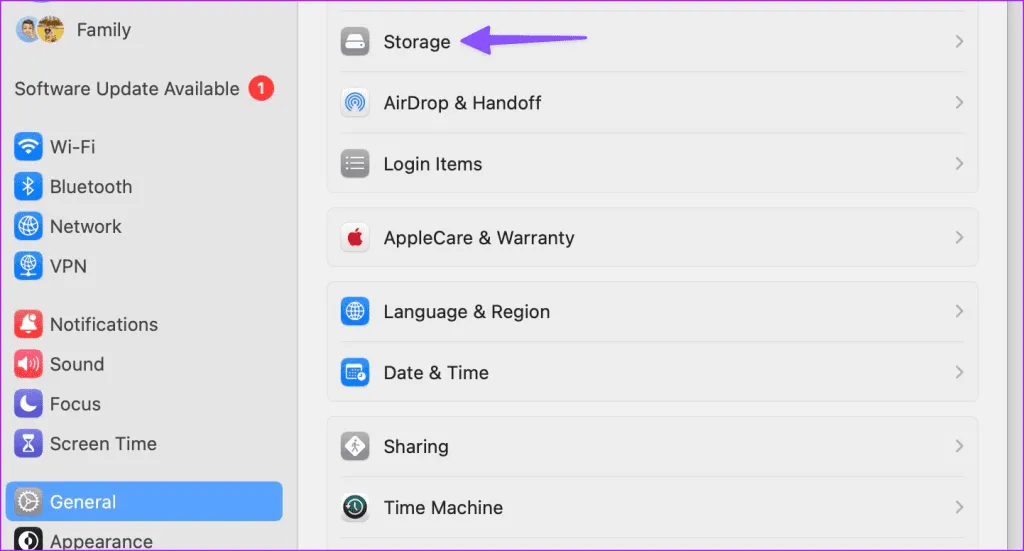The image size is (1024, 551).
Task: Click the Login Items list icon
Action: tap(355, 164)
